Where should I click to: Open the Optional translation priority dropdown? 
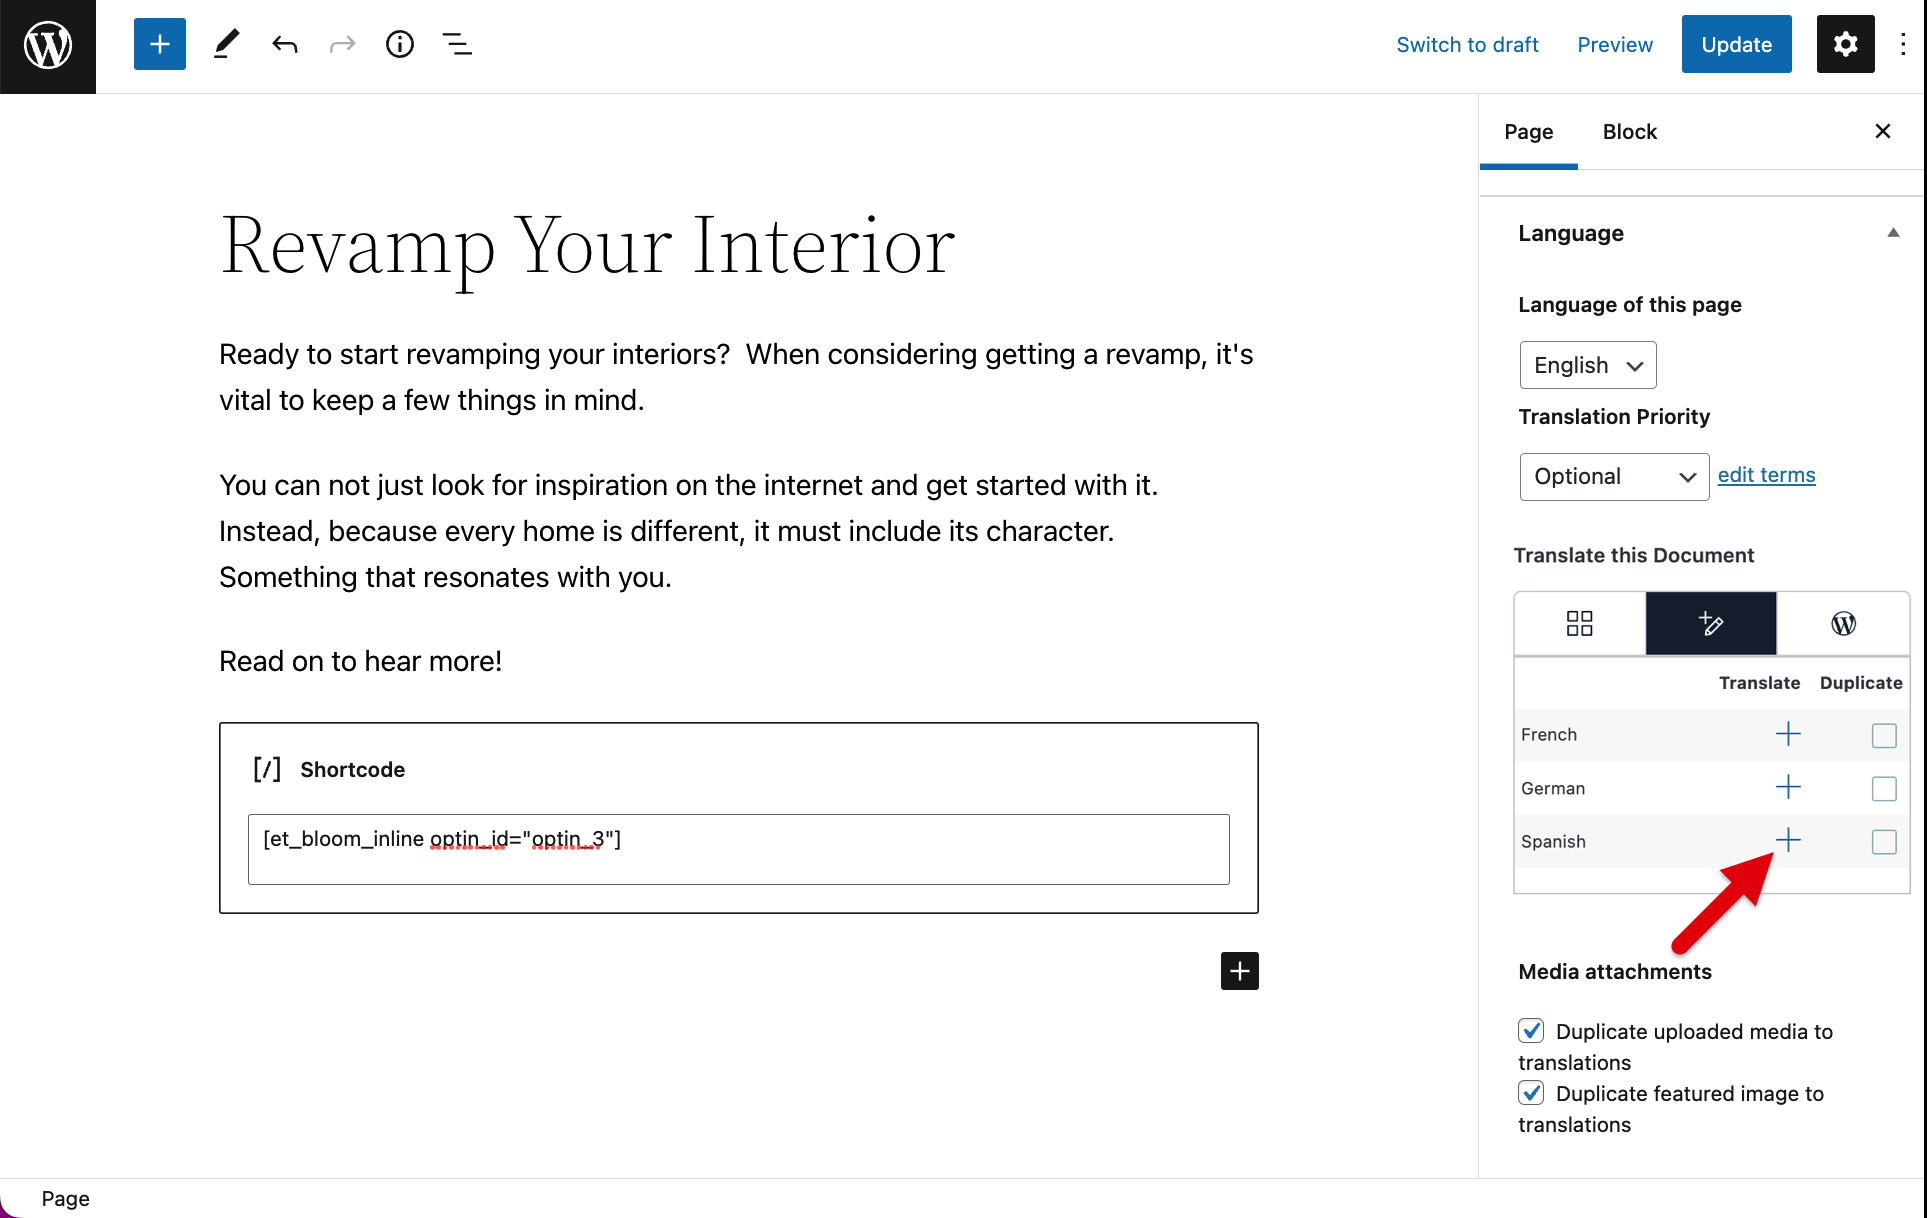tap(1614, 477)
